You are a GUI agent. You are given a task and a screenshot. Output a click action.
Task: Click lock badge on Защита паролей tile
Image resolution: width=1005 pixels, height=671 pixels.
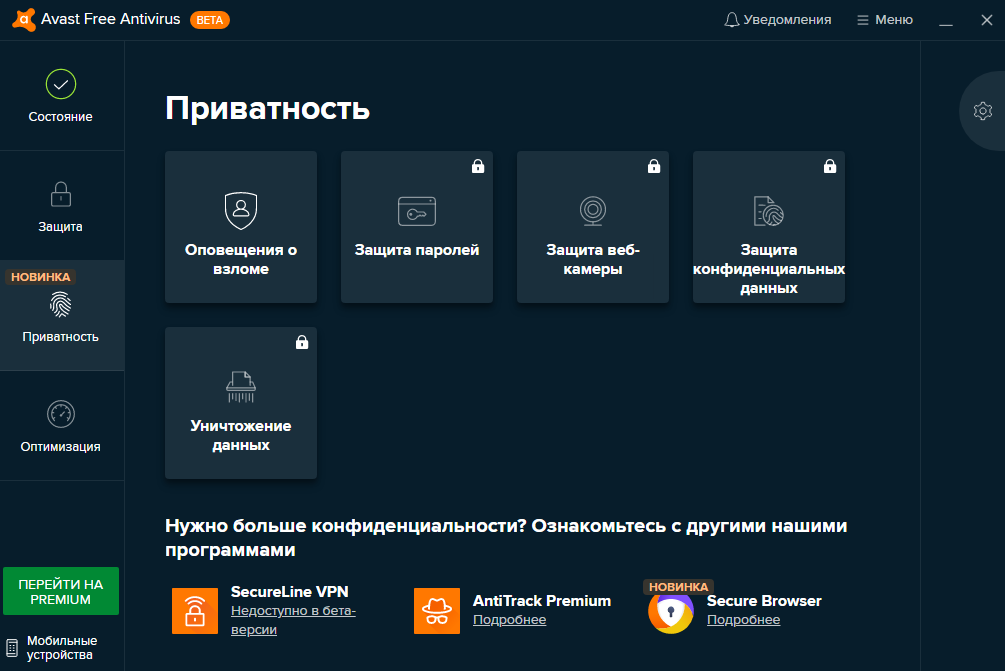(478, 166)
